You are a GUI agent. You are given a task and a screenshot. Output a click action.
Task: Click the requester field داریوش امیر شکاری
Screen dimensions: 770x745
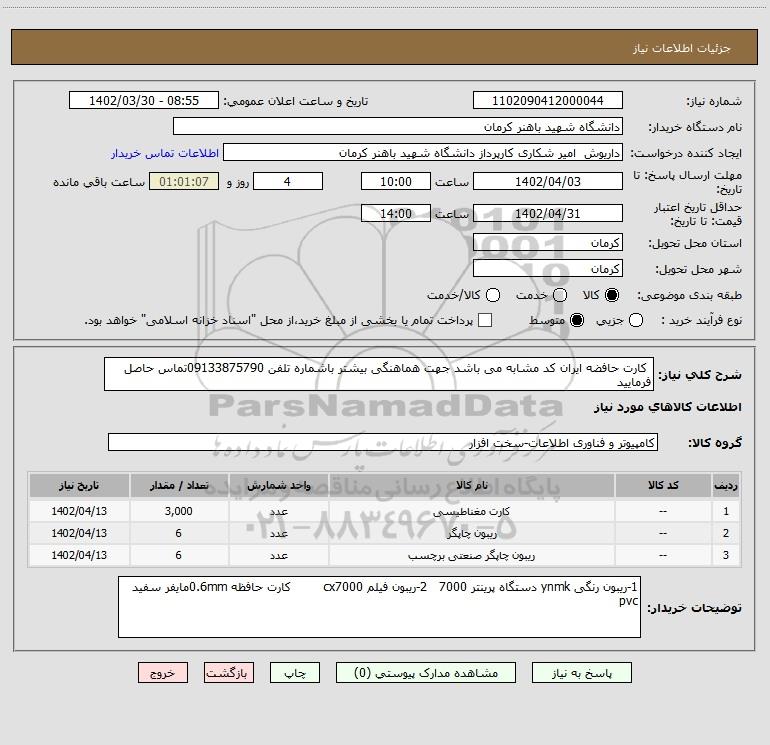coord(423,153)
